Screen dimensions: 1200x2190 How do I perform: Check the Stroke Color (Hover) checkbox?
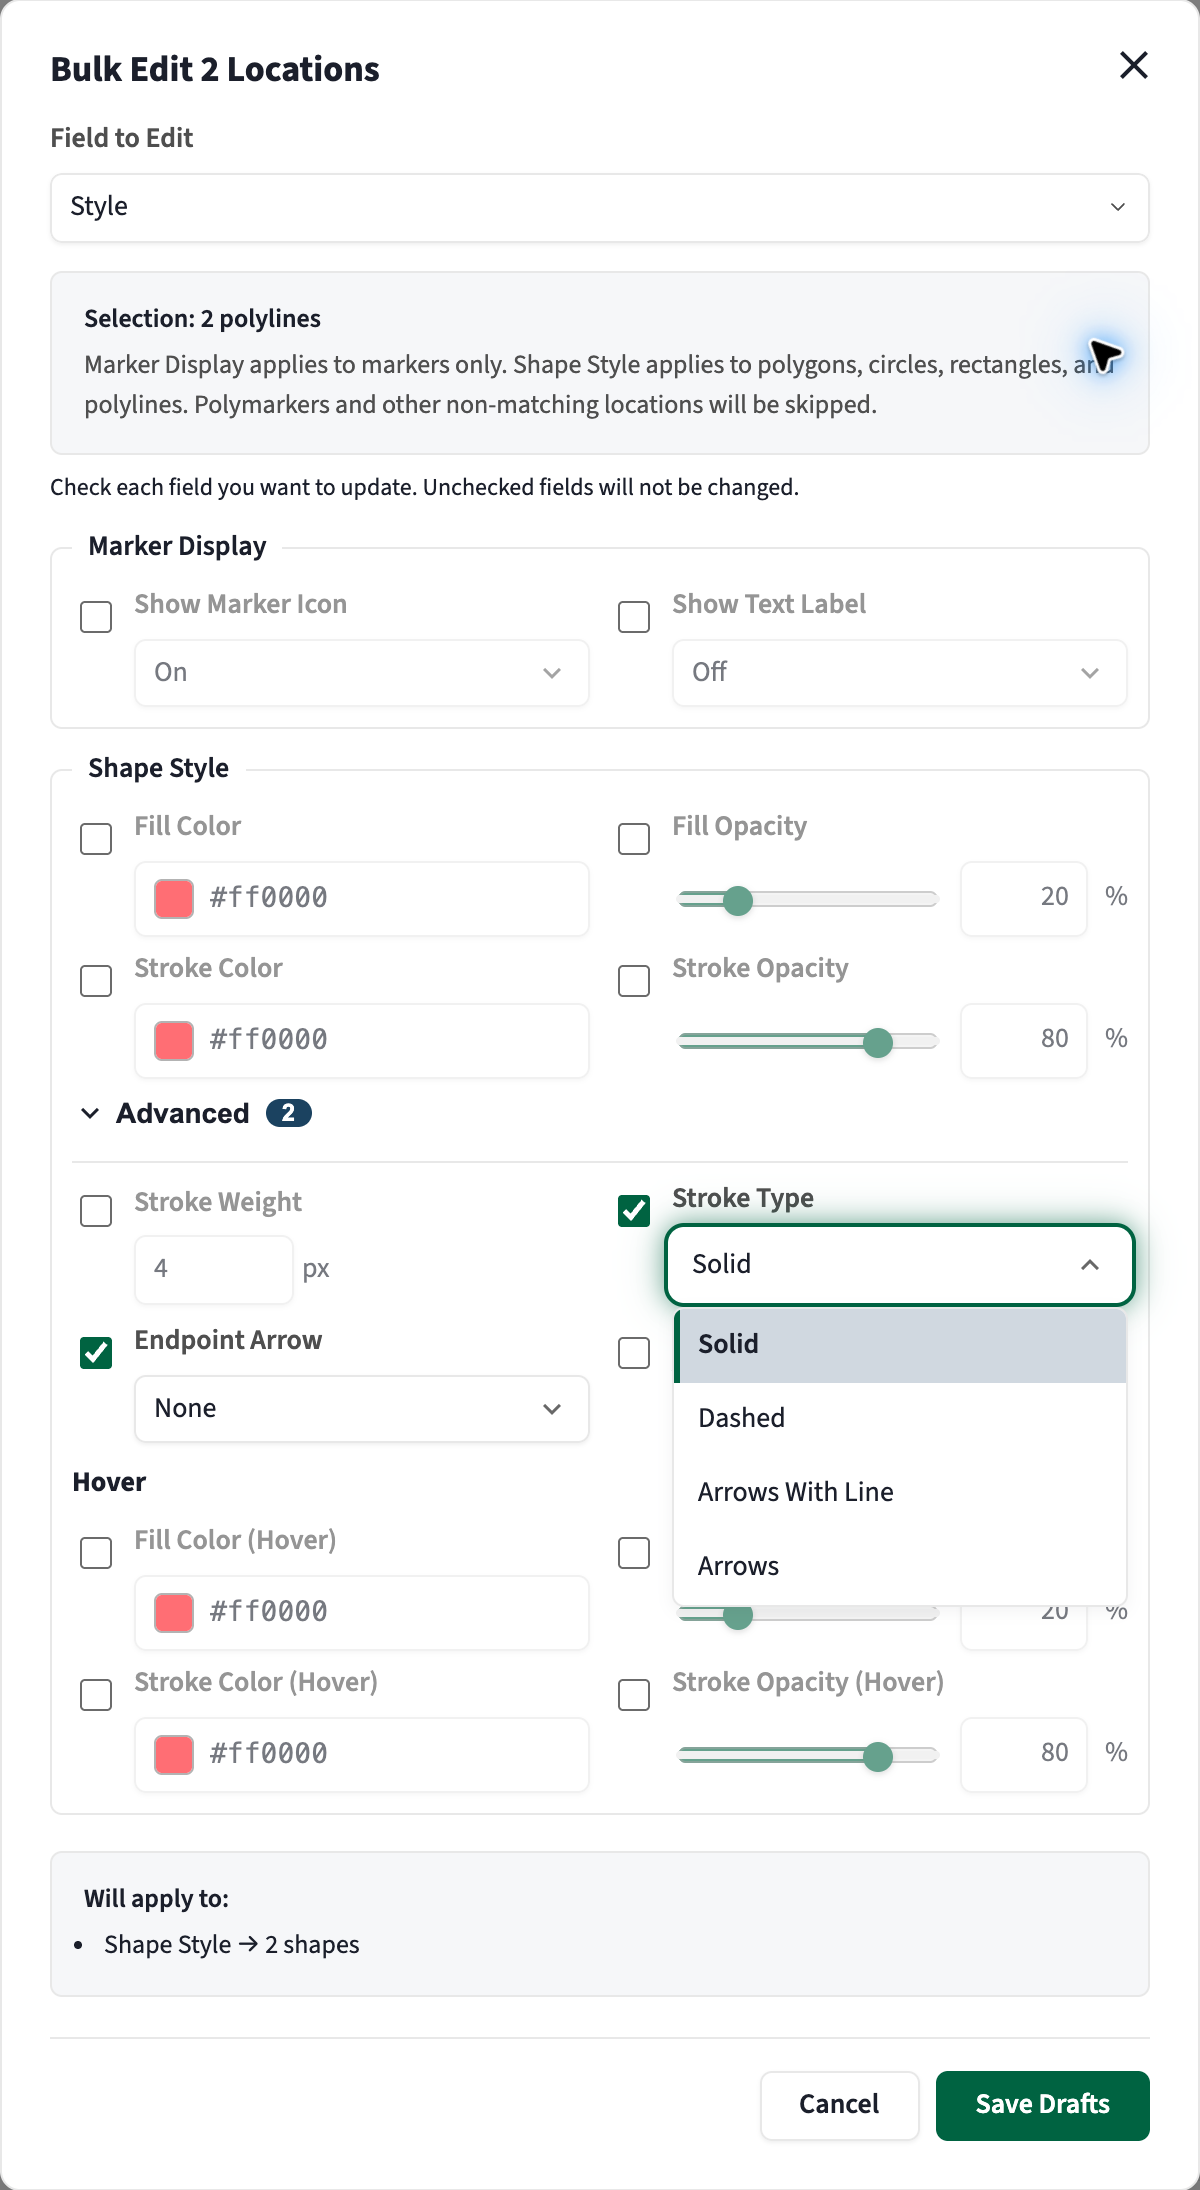coord(96,1695)
